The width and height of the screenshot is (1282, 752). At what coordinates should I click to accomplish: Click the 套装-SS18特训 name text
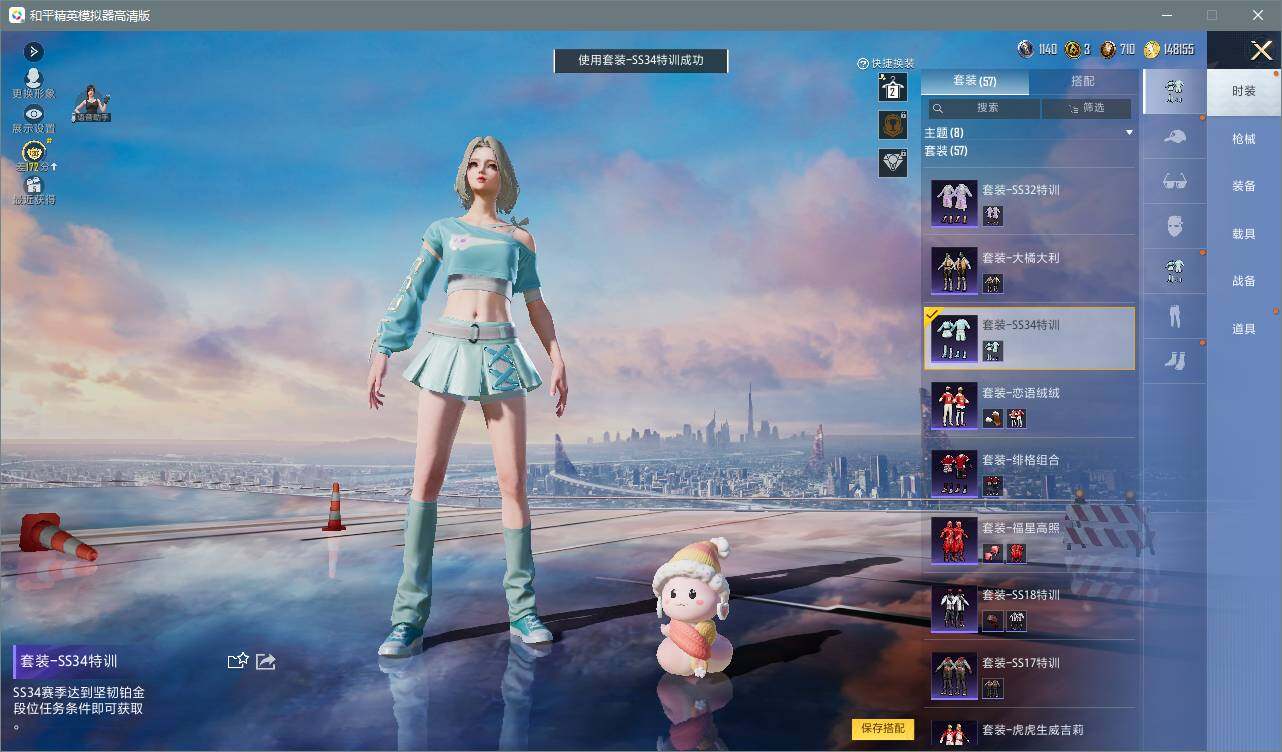click(1021, 595)
